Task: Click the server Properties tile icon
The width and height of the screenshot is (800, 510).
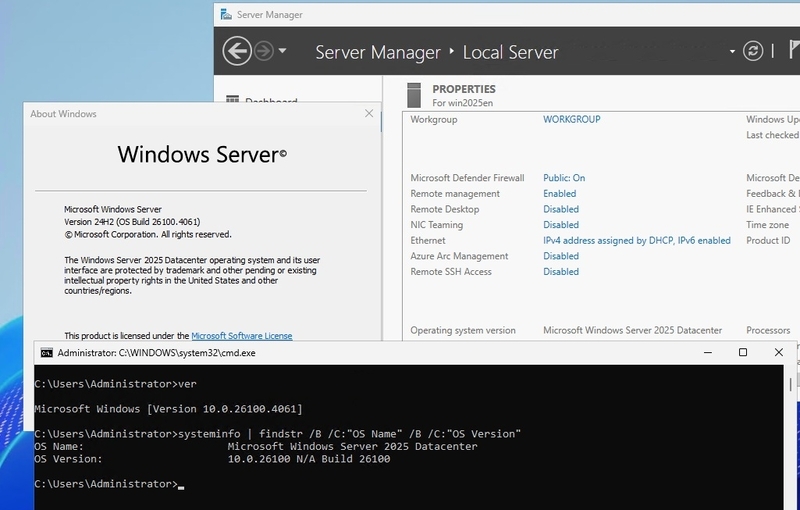Action: pos(414,95)
